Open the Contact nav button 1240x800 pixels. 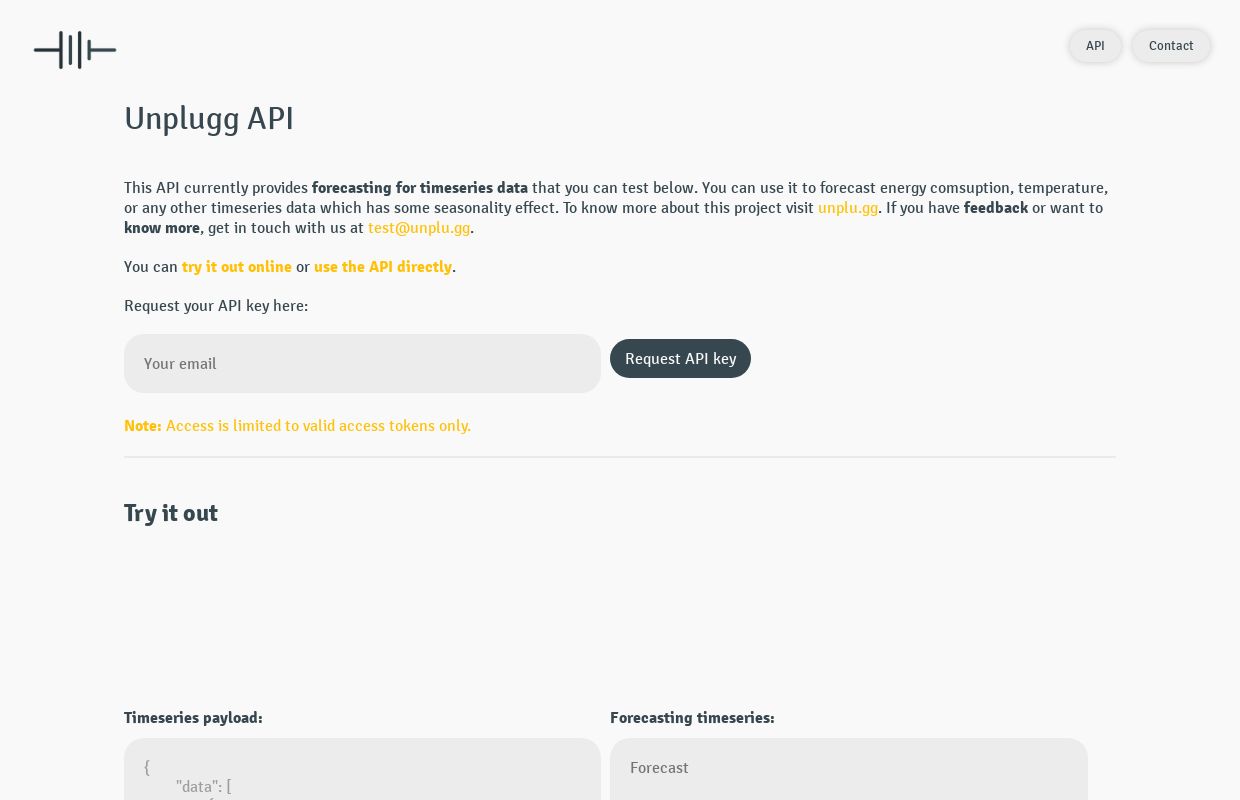1171,46
